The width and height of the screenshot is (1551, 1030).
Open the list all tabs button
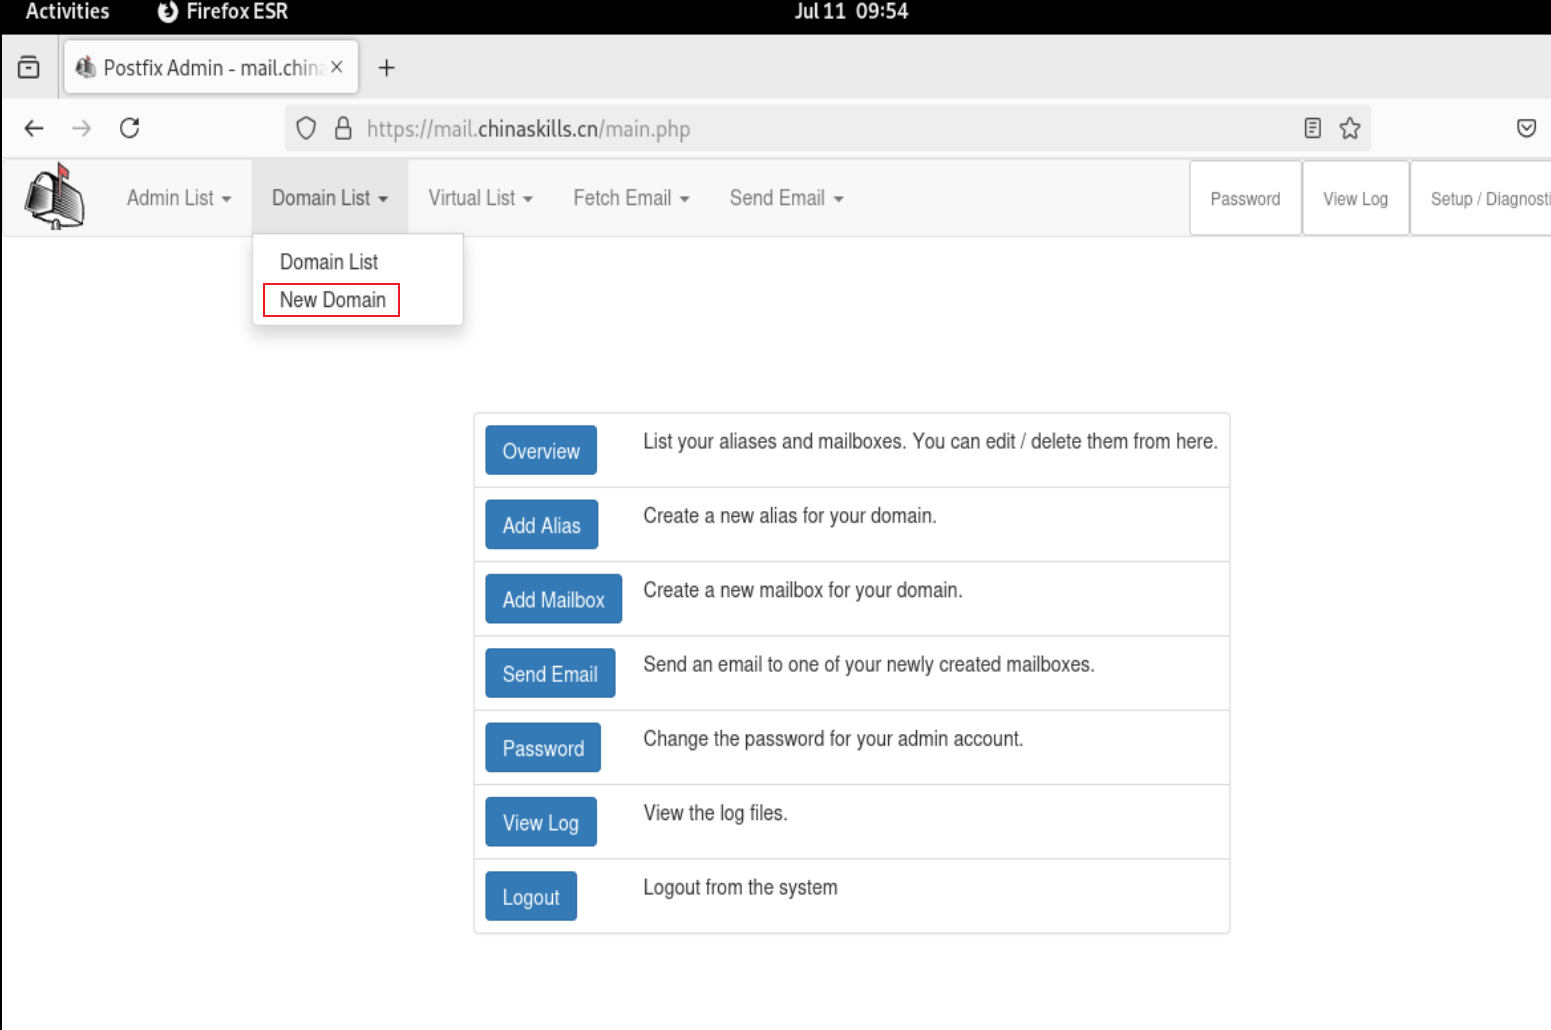click(29, 67)
